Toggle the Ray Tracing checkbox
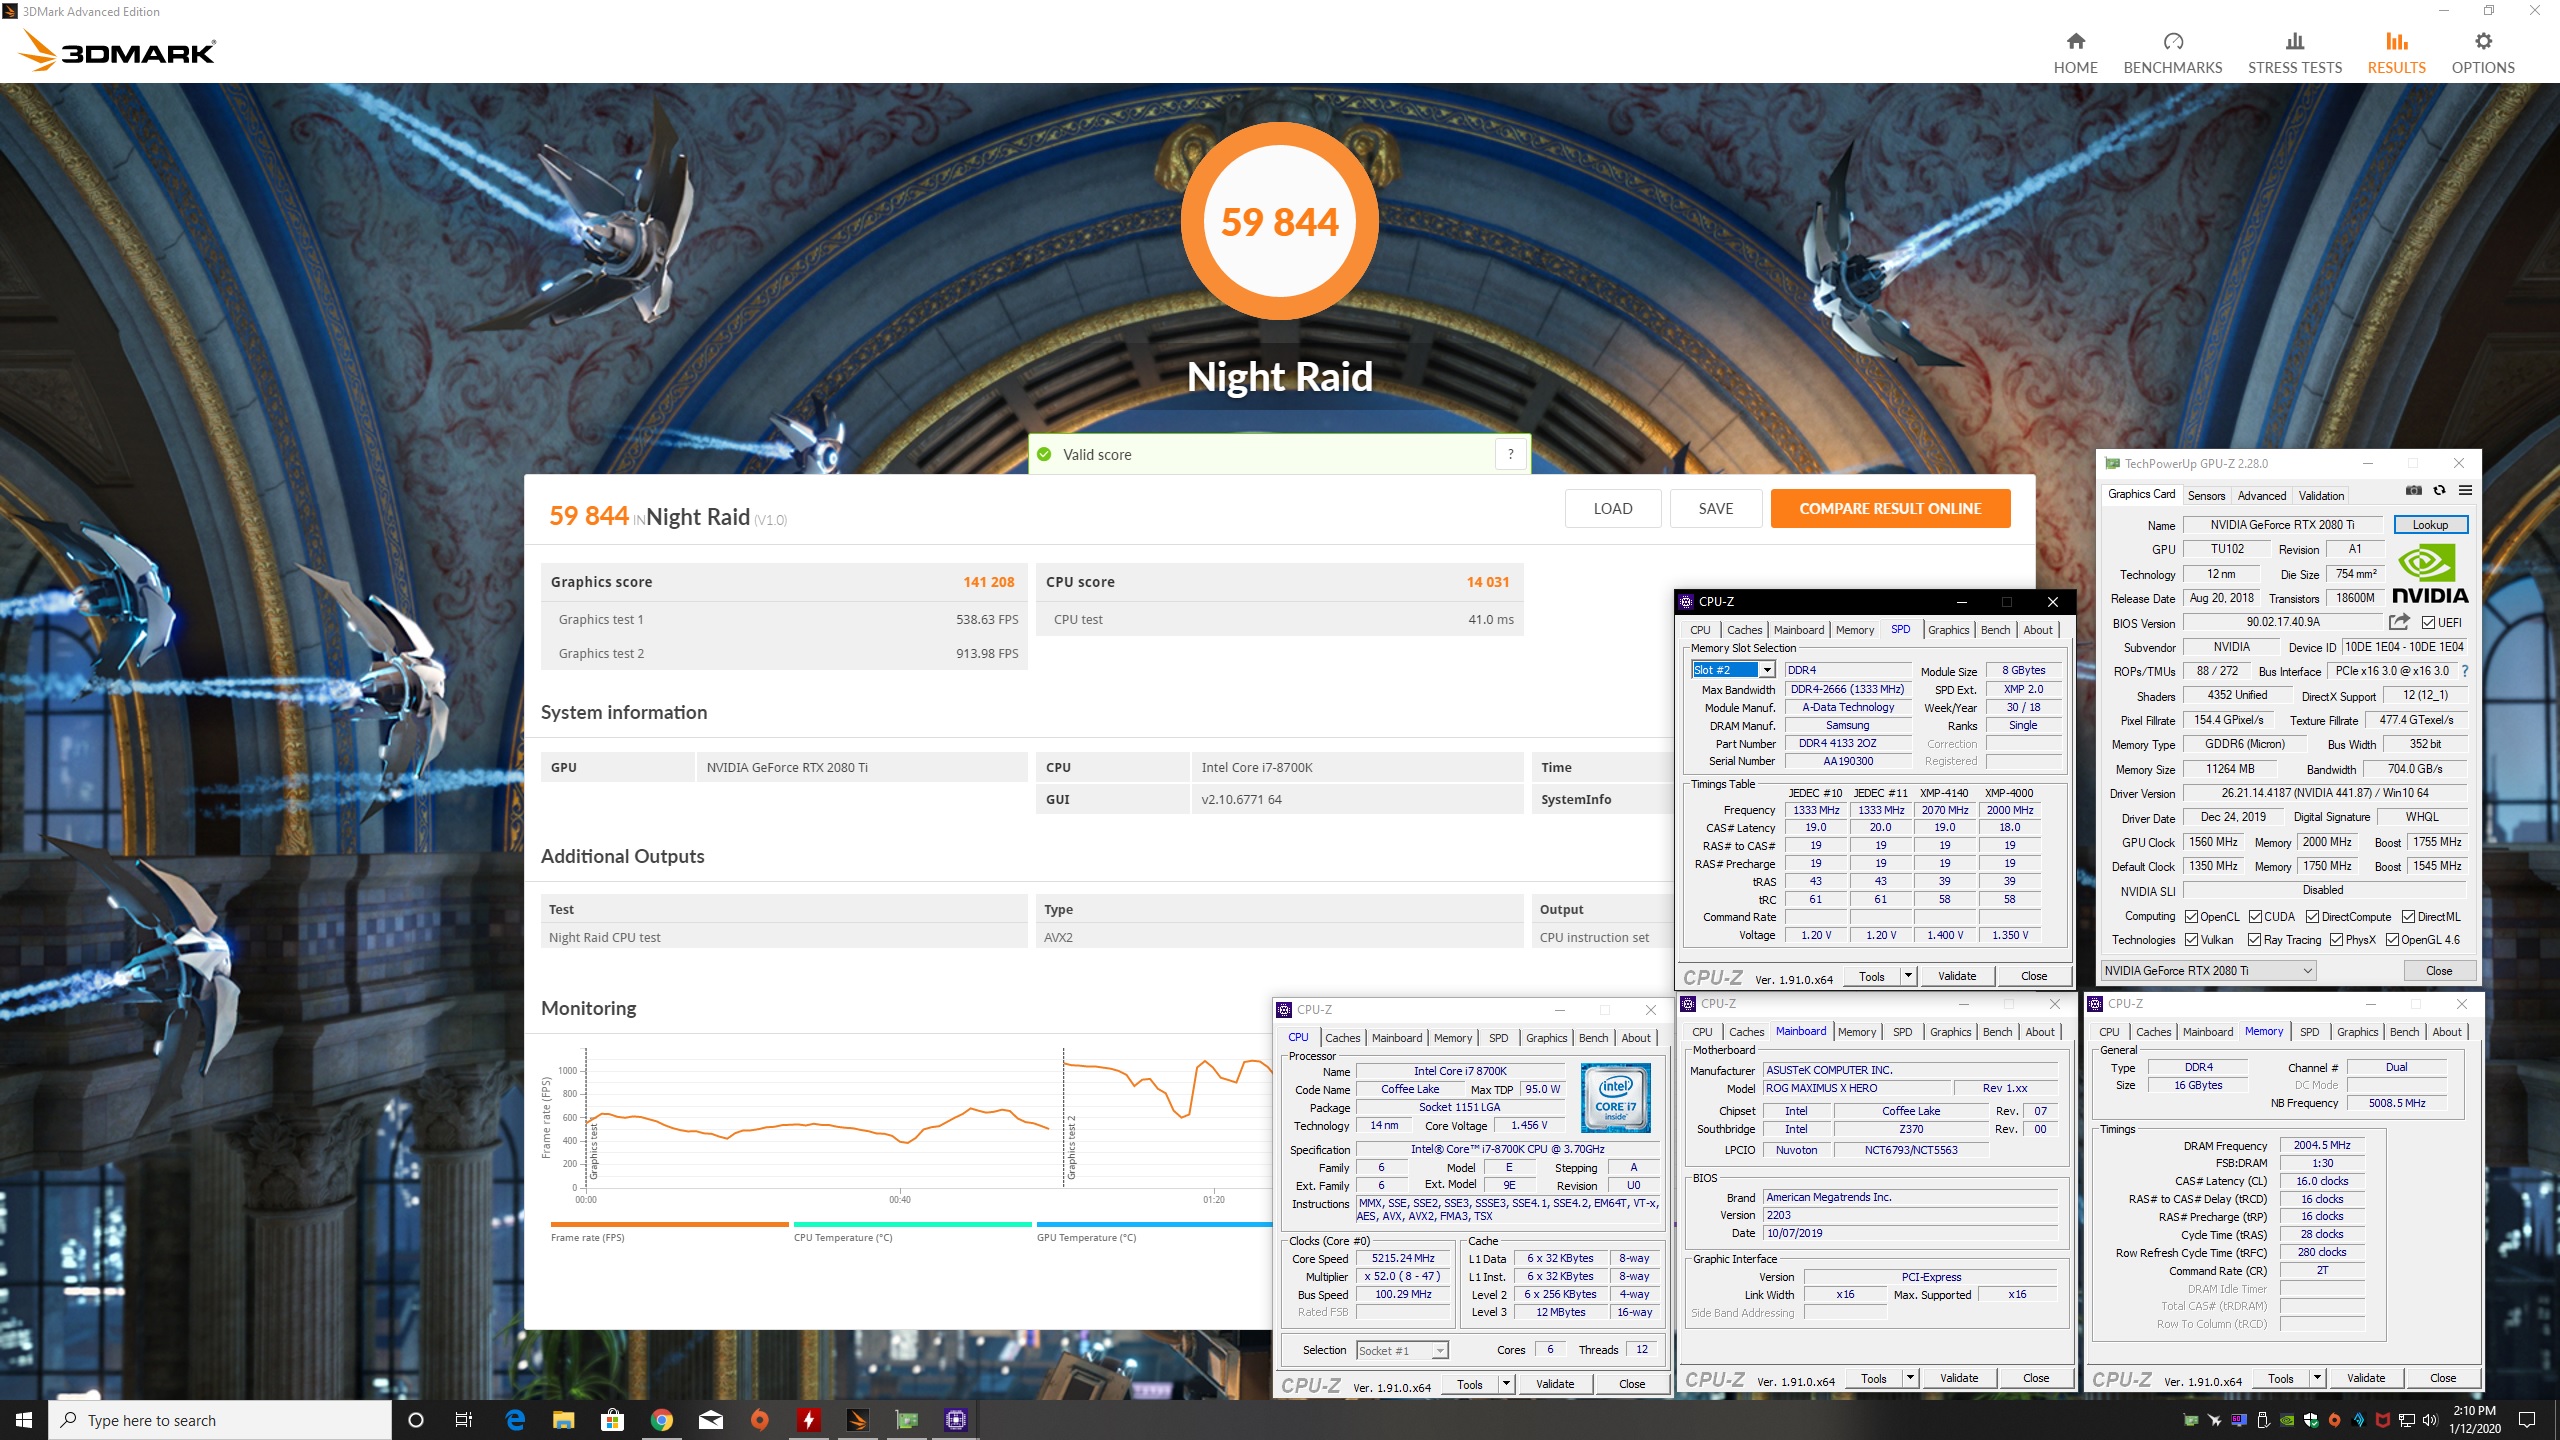 2254,940
